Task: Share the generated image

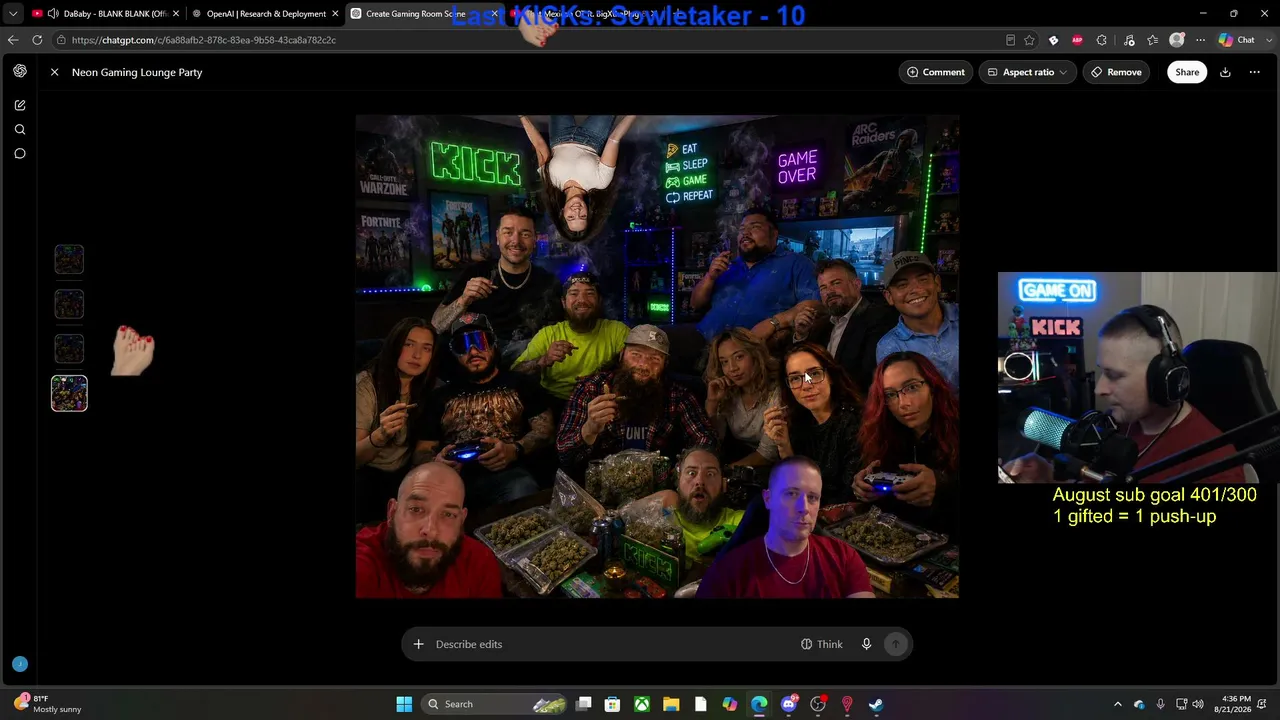Action: coord(1187,72)
